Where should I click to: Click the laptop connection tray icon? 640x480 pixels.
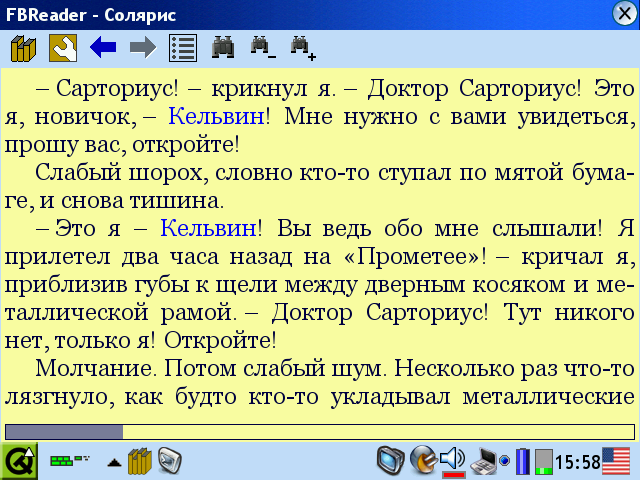(x=484, y=461)
